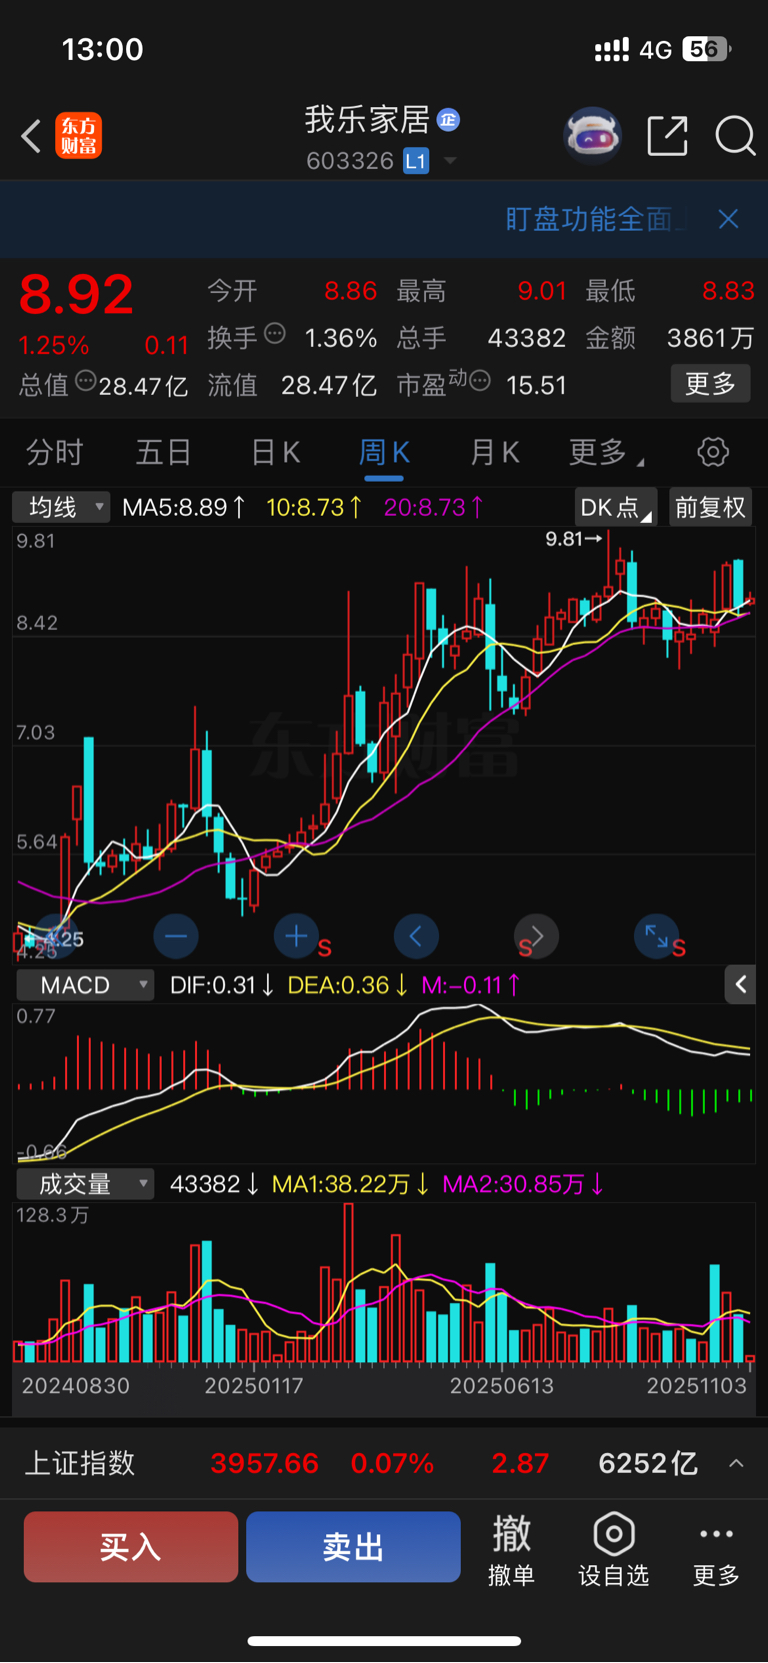Toggle the DK点 signal button
The width and height of the screenshot is (768, 1663).
tap(616, 507)
